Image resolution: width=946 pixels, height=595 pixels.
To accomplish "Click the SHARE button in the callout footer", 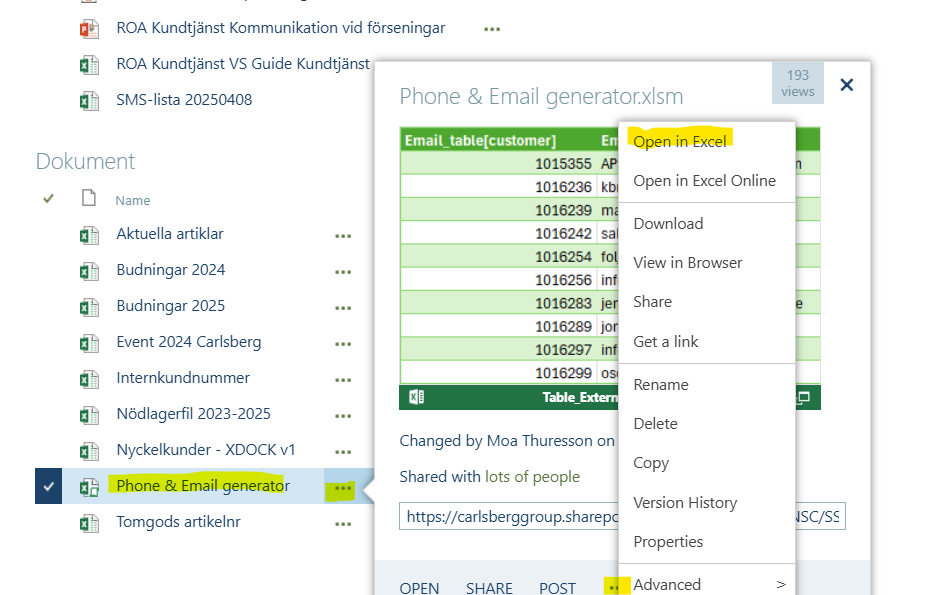I will (489, 588).
